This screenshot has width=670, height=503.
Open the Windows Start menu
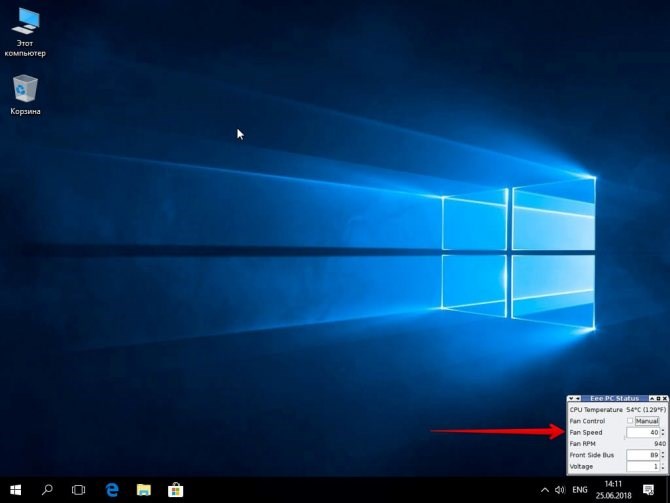(16, 490)
